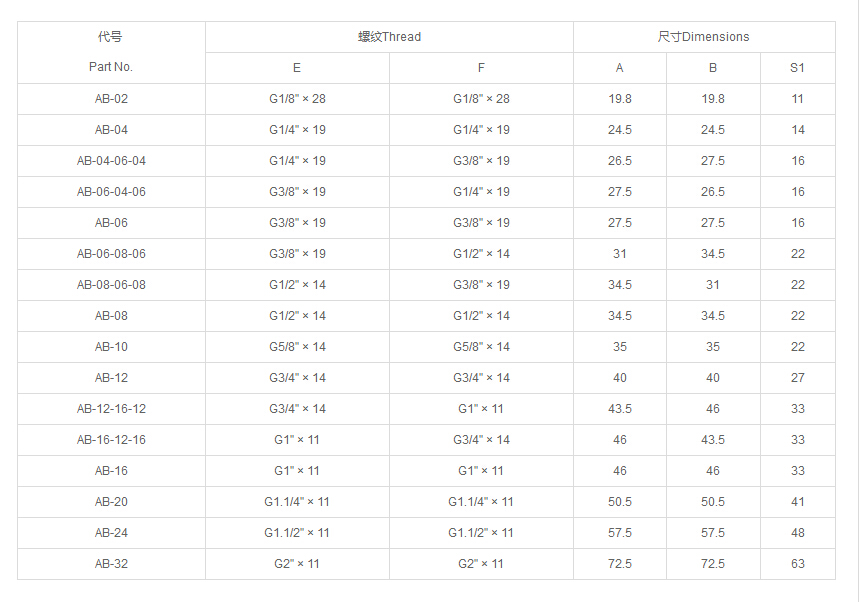Click the A dimension column header
The height and width of the screenshot is (602, 860).
(619, 68)
